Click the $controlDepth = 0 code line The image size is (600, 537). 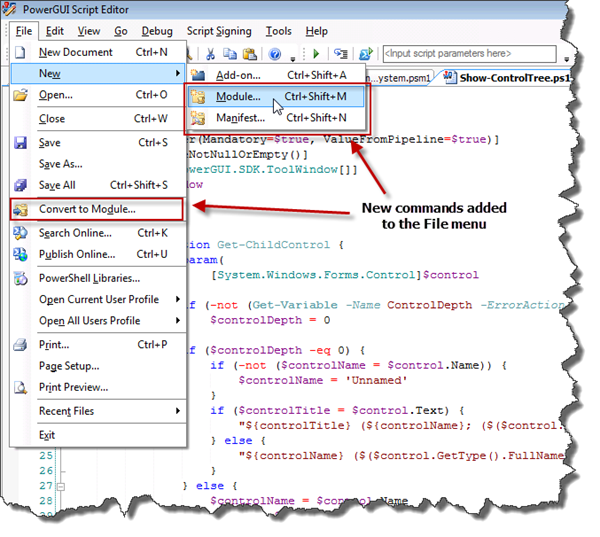(270, 320)
